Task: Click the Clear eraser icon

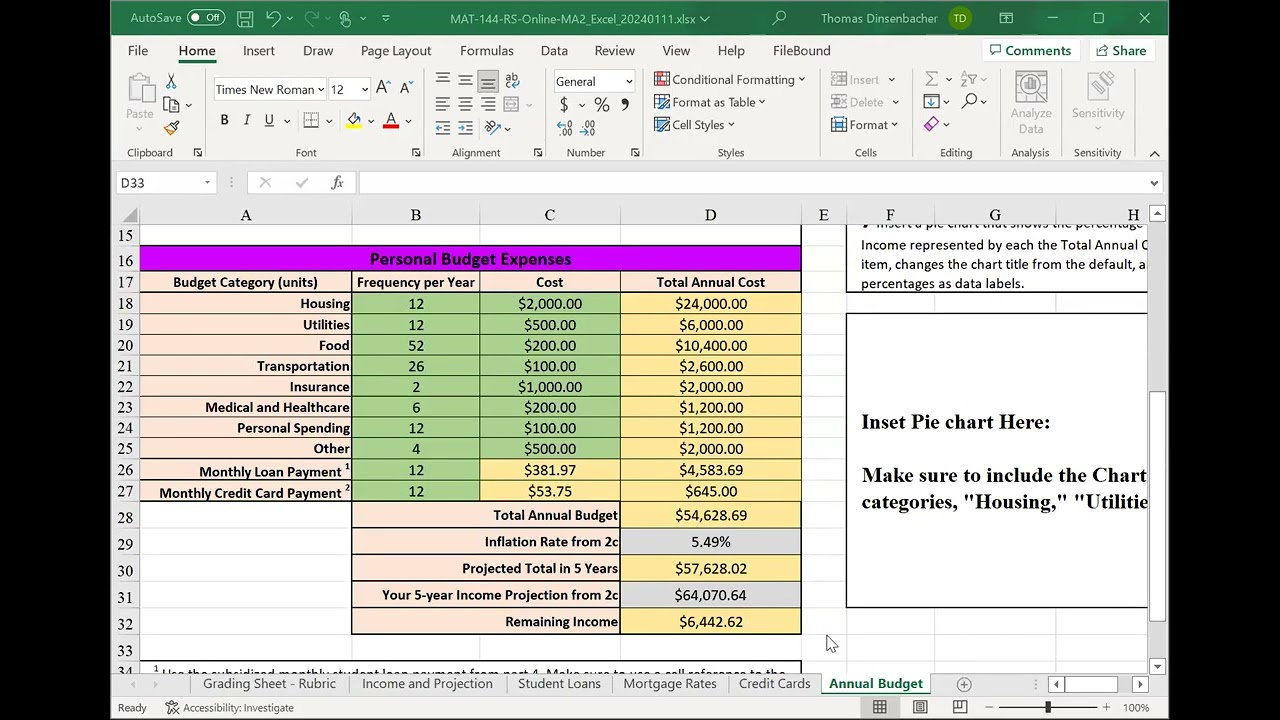Action: (x=931, y=124)
